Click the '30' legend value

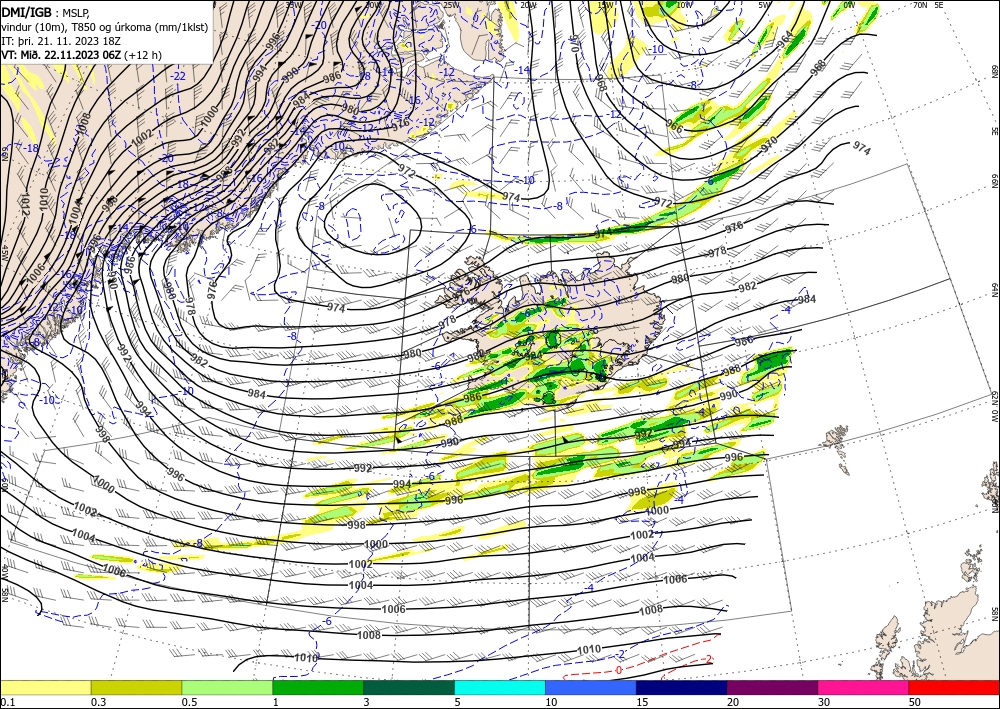(824, 702)
